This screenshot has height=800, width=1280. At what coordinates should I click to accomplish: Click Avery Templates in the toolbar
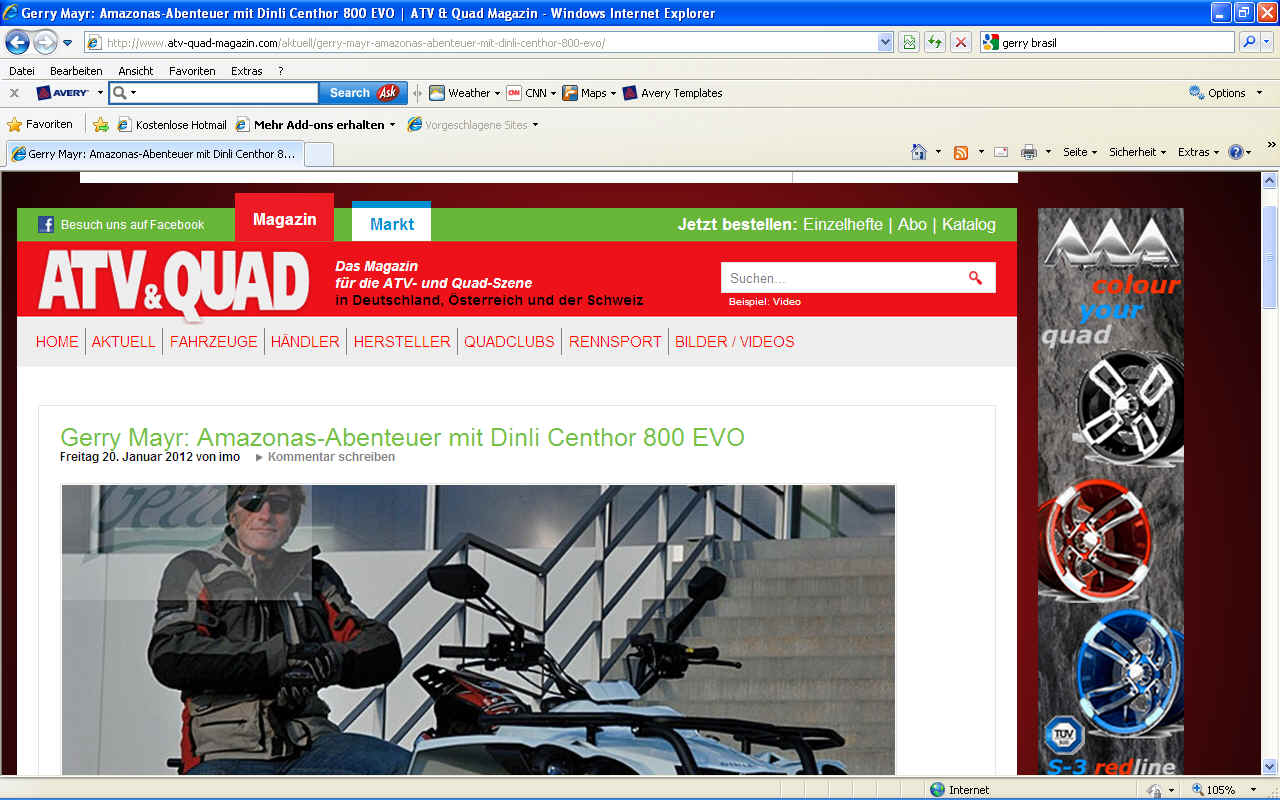[672, 93]
